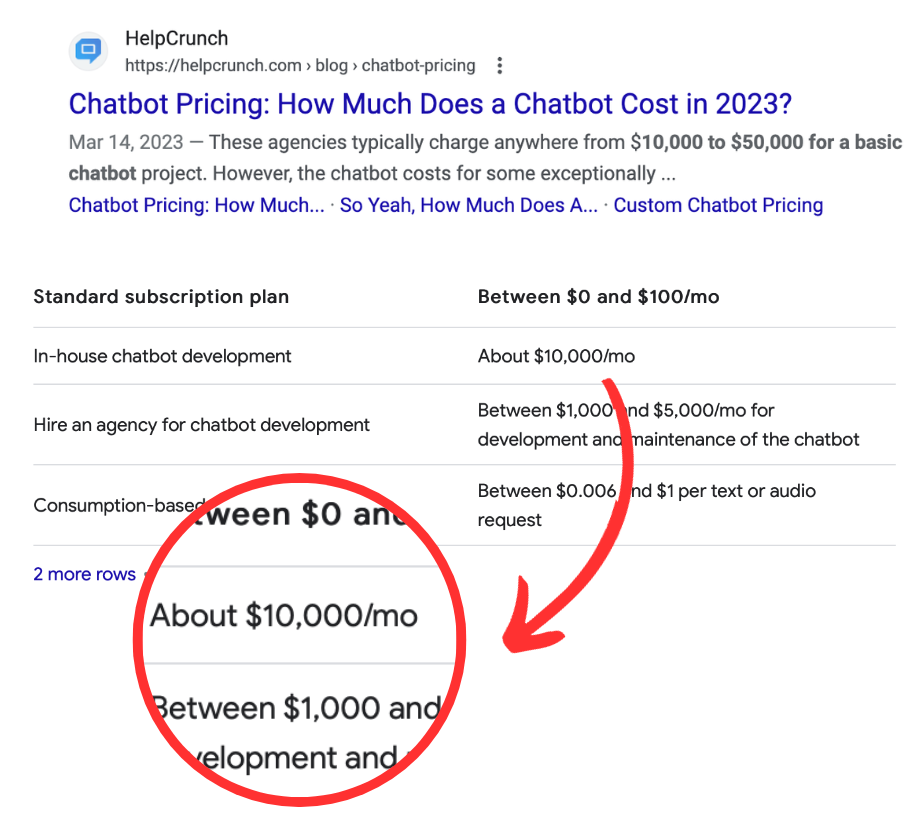Click enlarged 'Between $1,000 and' text in magnifier
Screen dimensions: 910x813
pos(296,708)
